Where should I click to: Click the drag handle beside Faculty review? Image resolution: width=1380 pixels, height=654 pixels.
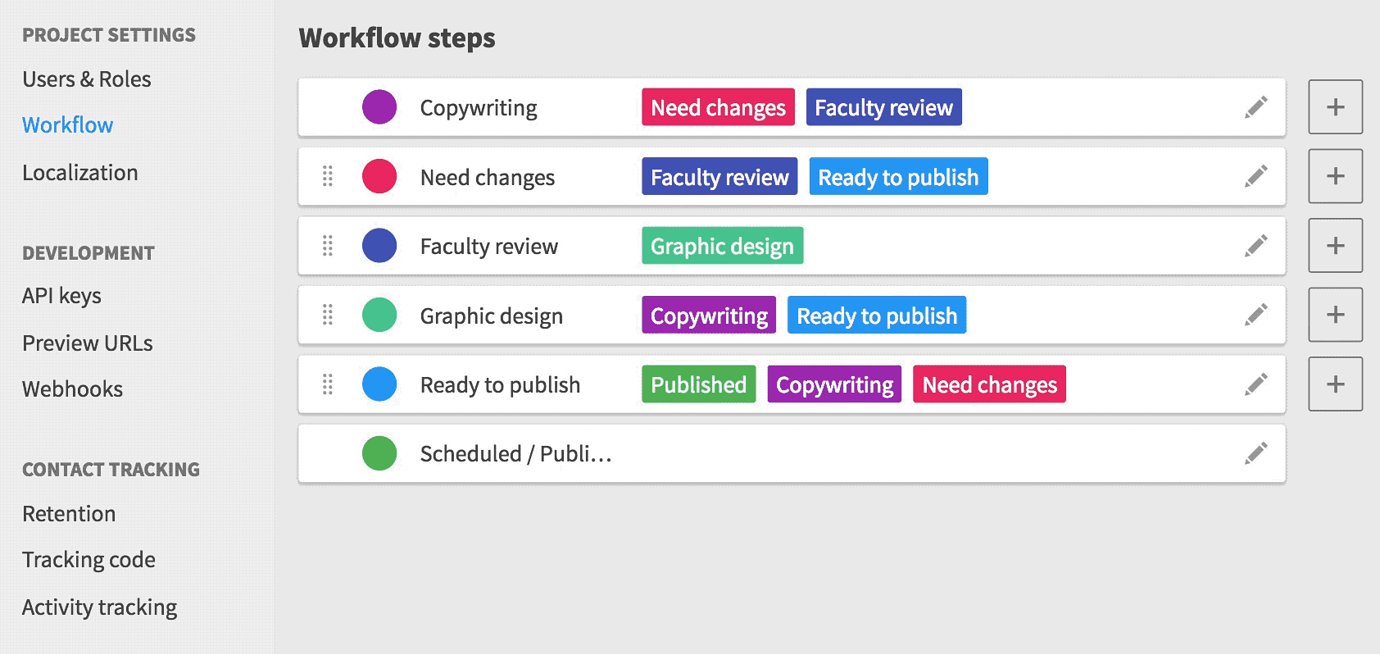coord(327,245)
